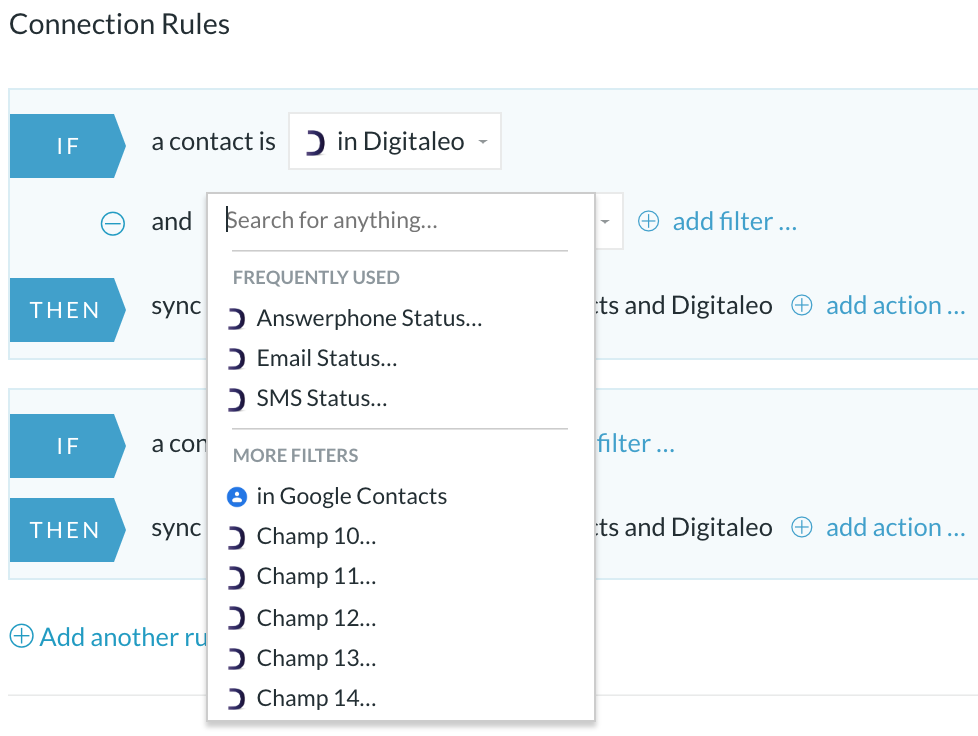Click plus icon beside Add another rule
The image size is (978, 736).
point(21,636)
